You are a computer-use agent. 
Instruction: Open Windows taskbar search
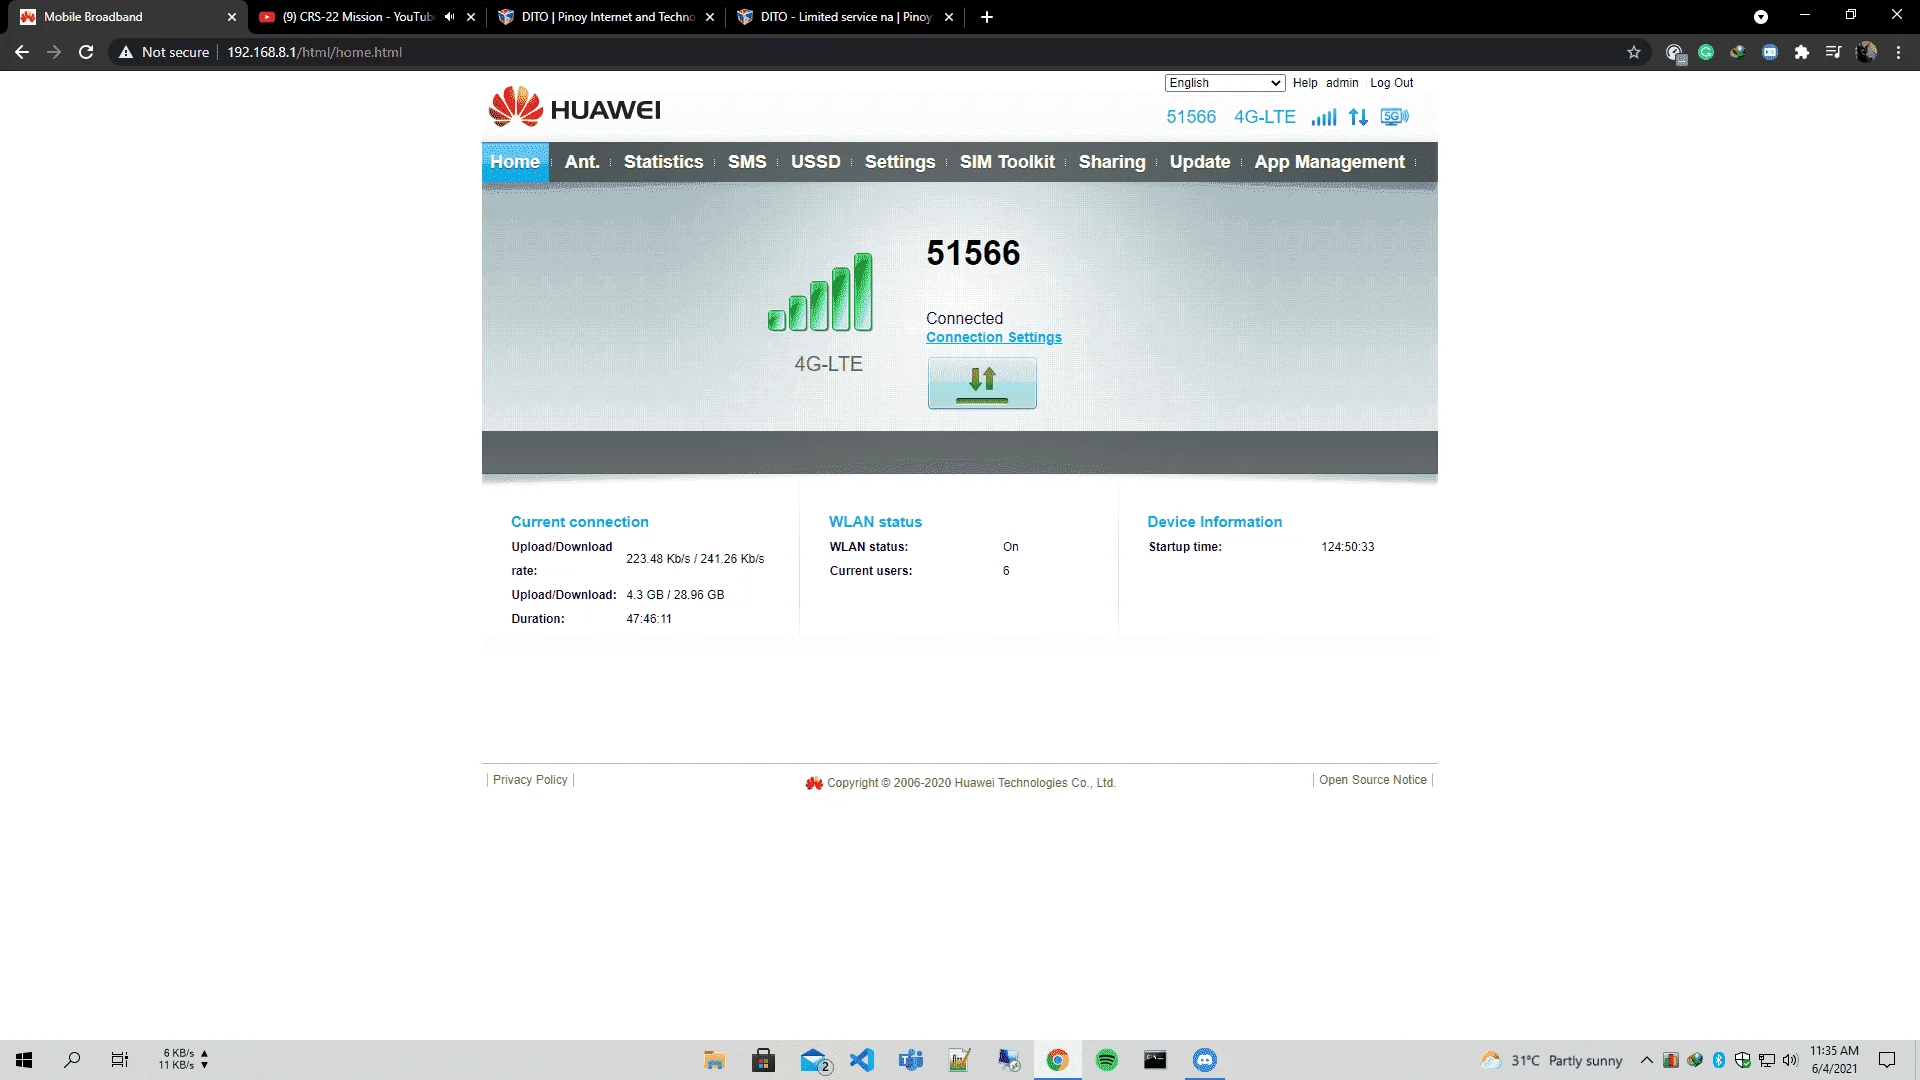tap(72, 1060)
